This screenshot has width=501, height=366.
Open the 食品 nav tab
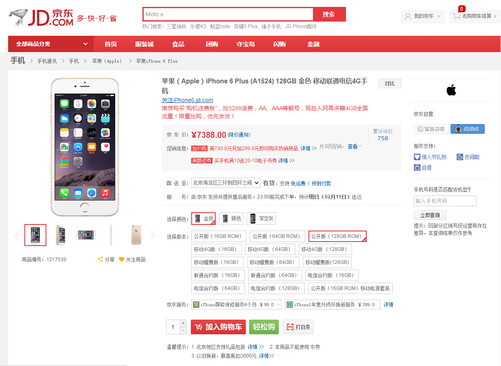[x=178, y=44]
